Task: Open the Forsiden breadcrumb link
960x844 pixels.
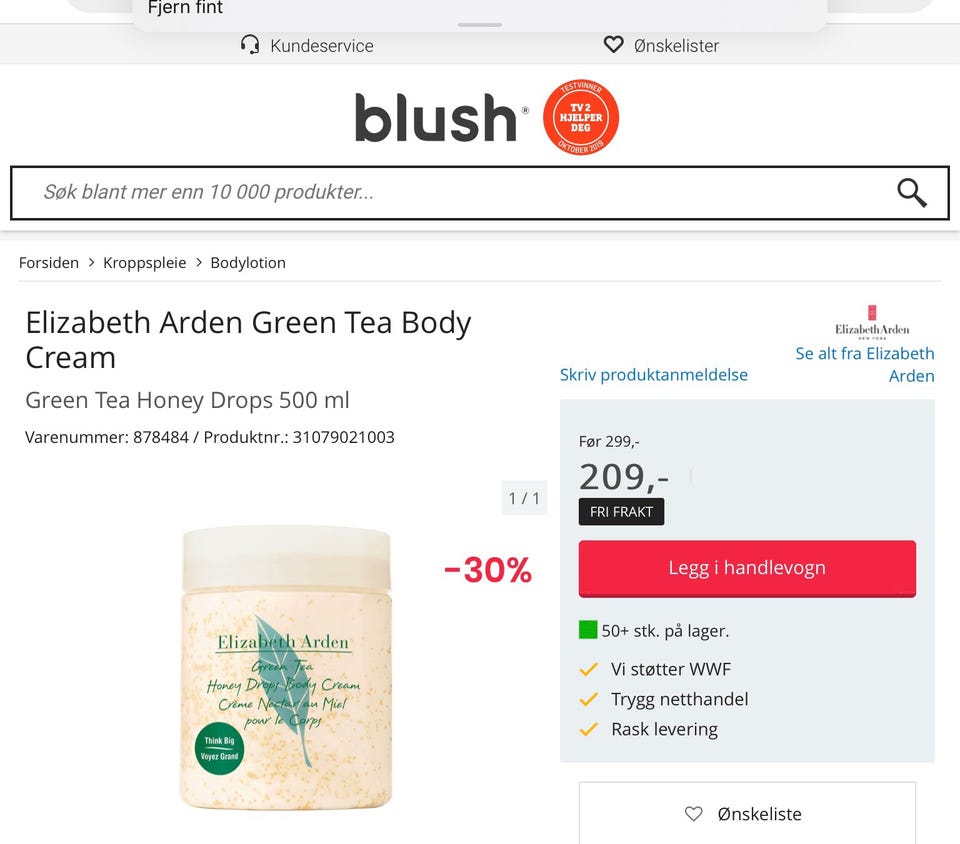Action: click(x=49, y=263)
